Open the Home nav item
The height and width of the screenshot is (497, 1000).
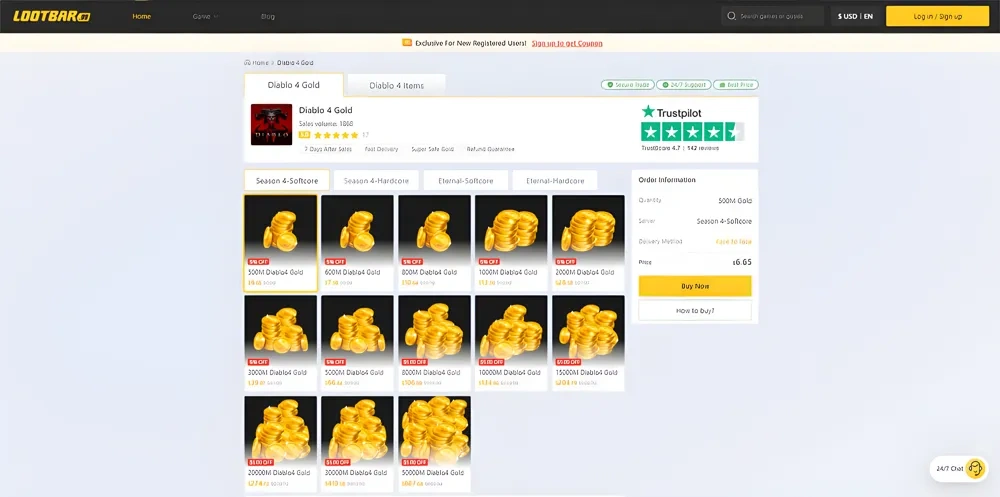pyautogui.click(x=142, y=17)
